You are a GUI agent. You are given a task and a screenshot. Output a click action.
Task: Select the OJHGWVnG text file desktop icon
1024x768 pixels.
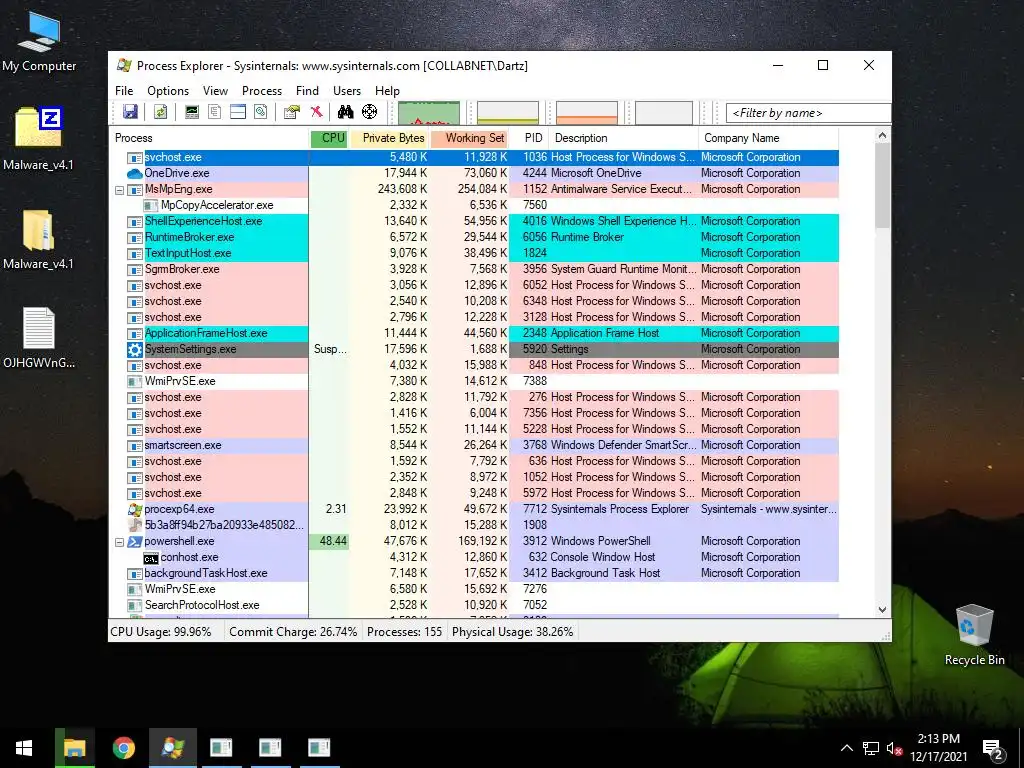39,338
